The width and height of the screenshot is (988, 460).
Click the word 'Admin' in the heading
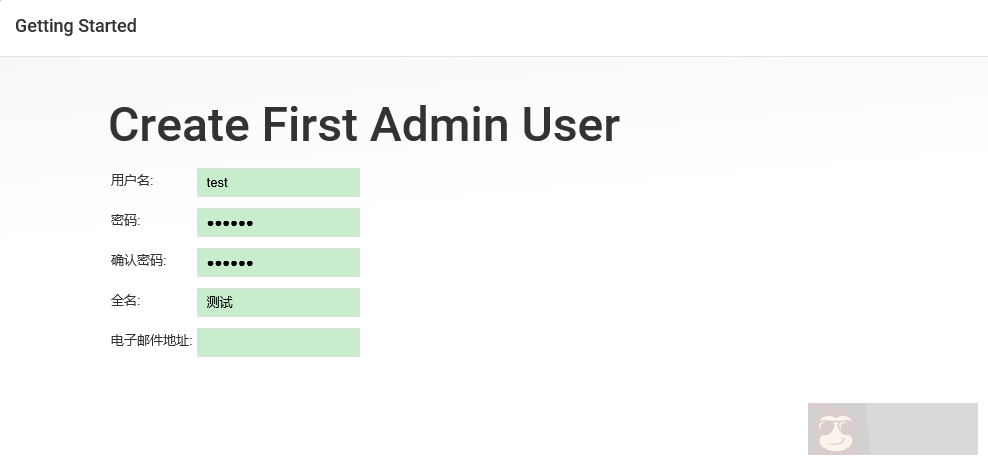[x=439, y=125]
